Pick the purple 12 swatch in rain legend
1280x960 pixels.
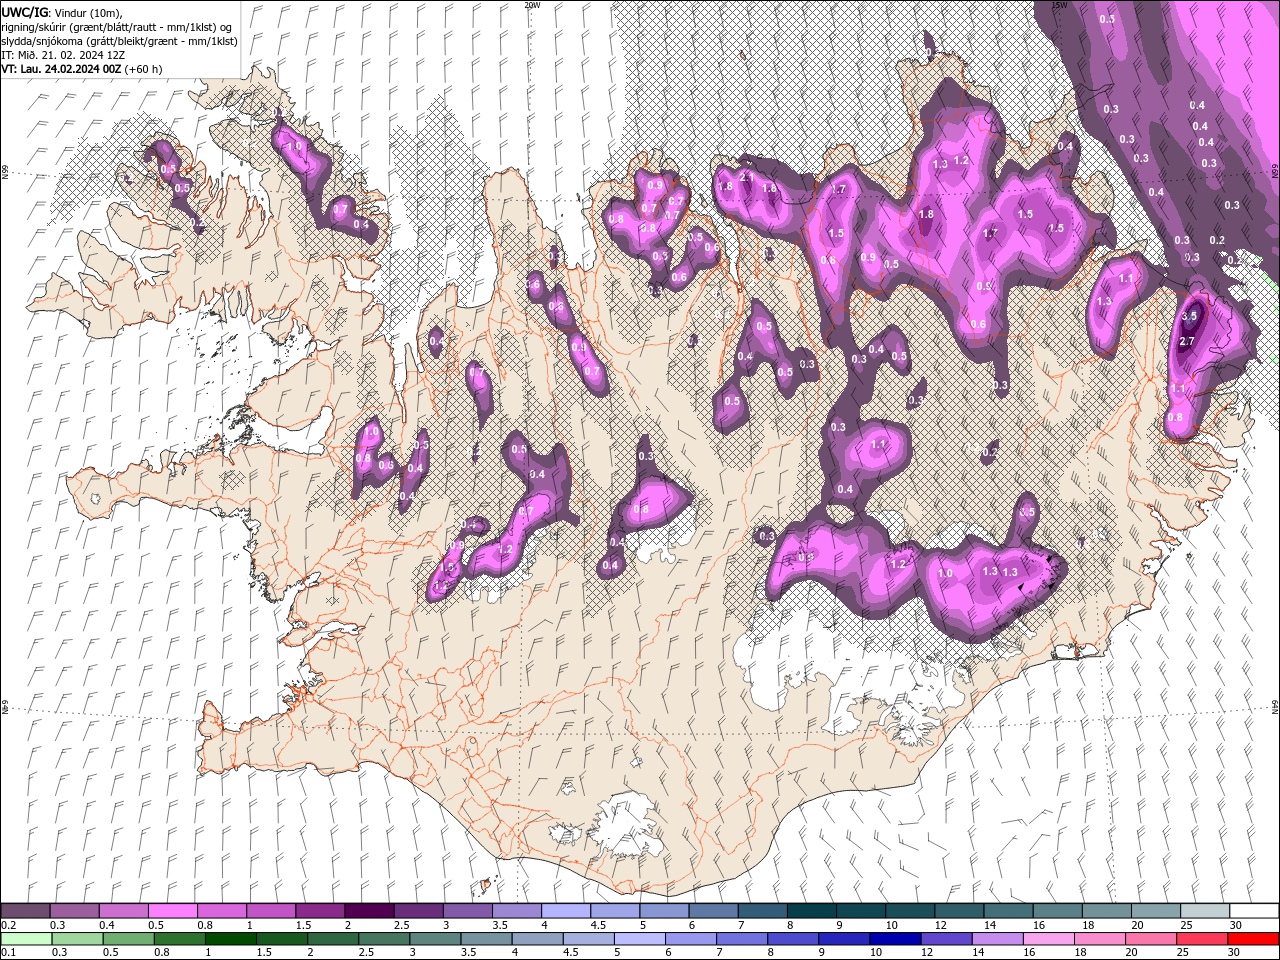point(946,938)
